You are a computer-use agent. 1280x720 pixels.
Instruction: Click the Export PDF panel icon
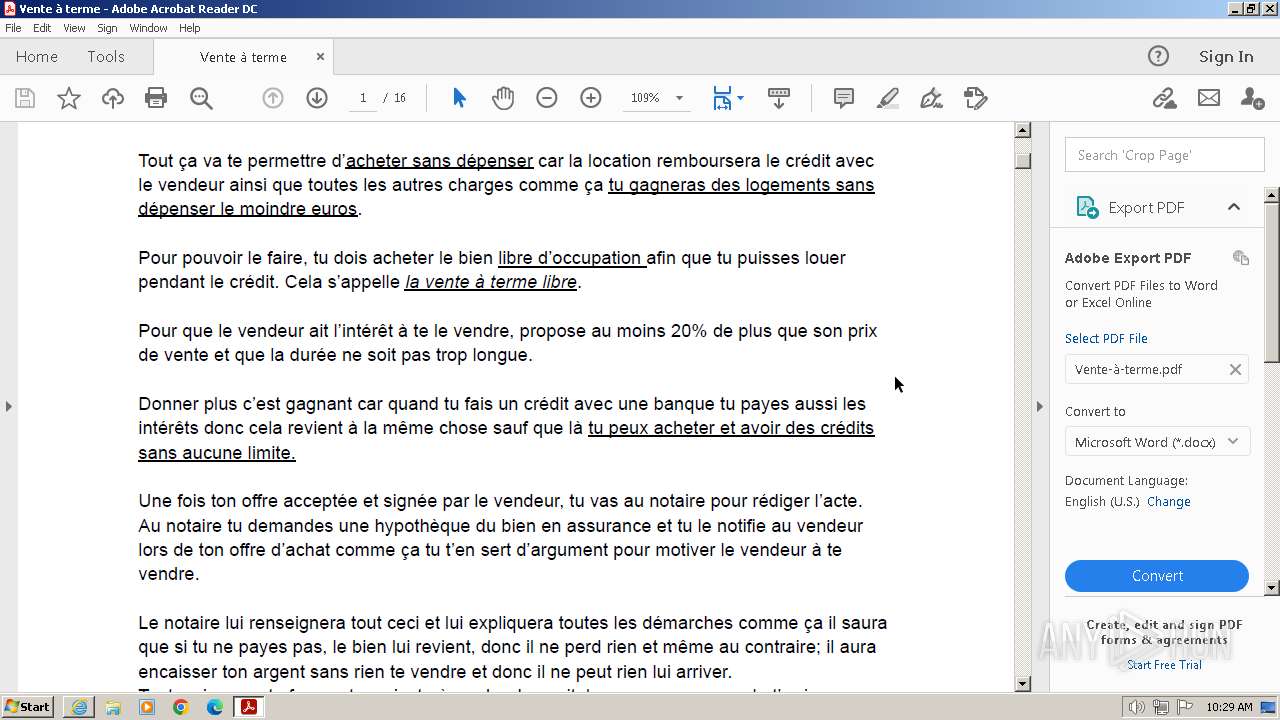point(1087,207)
